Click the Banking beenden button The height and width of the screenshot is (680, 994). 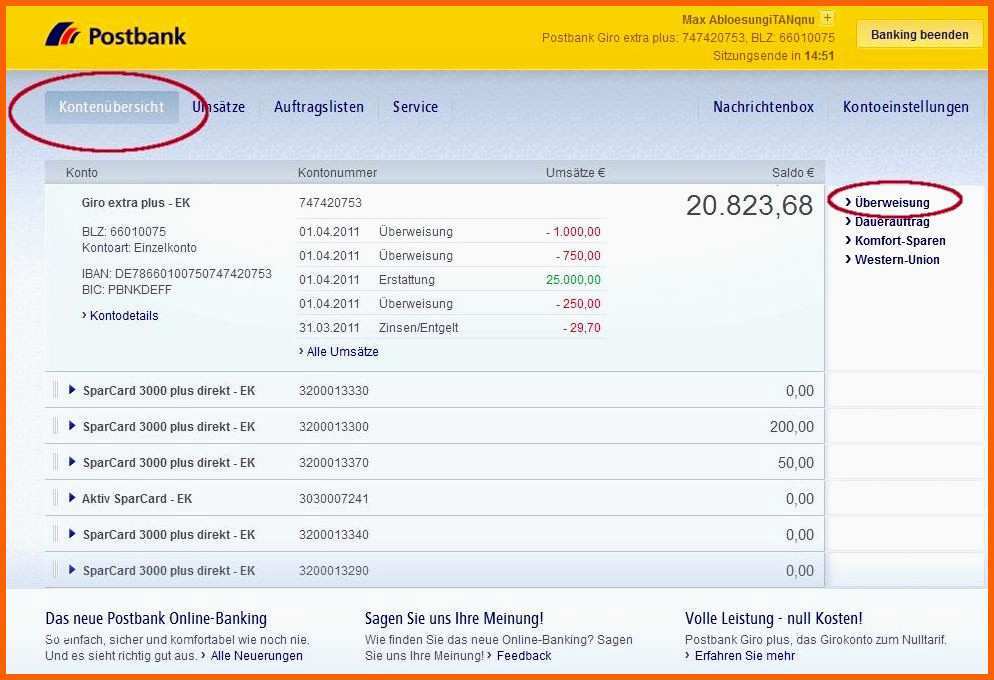920,35
